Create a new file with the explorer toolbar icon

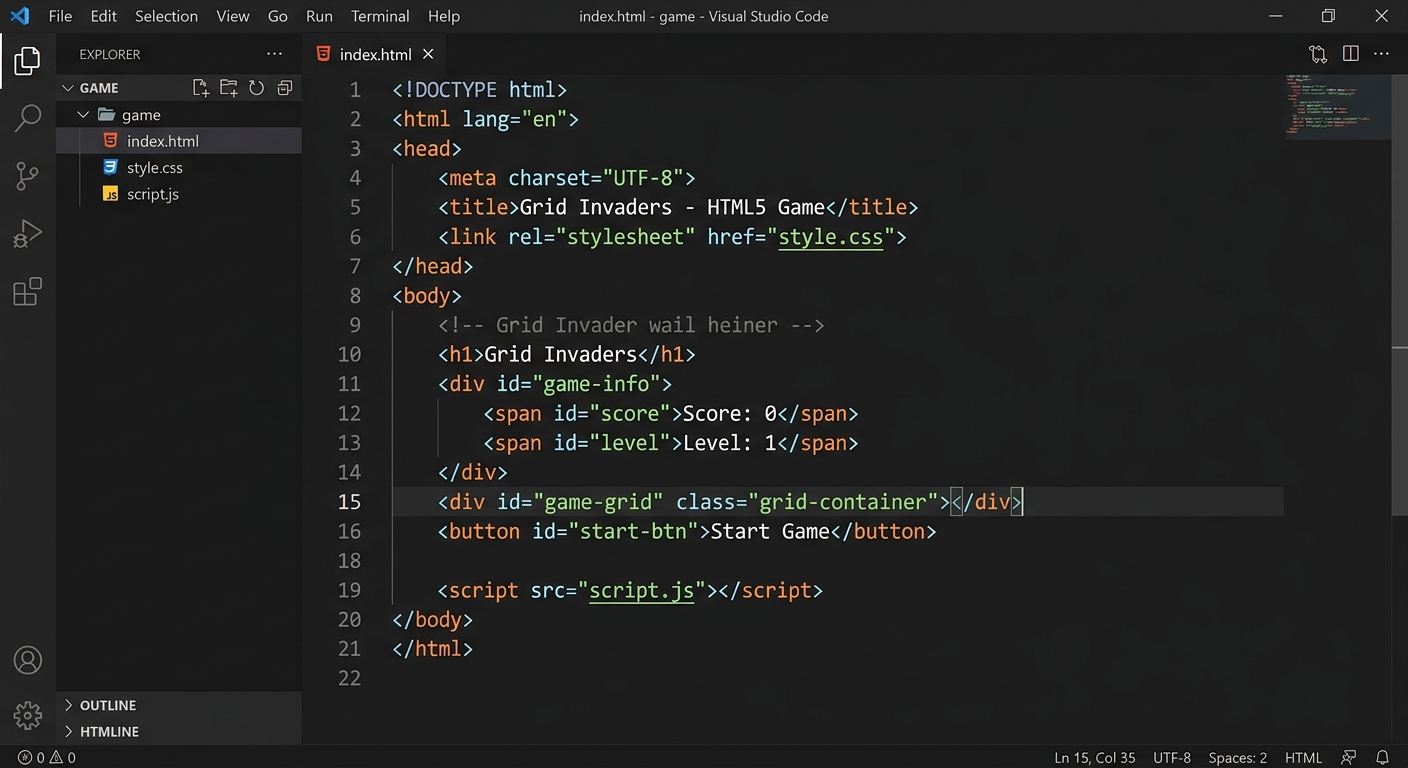(200, 87)
